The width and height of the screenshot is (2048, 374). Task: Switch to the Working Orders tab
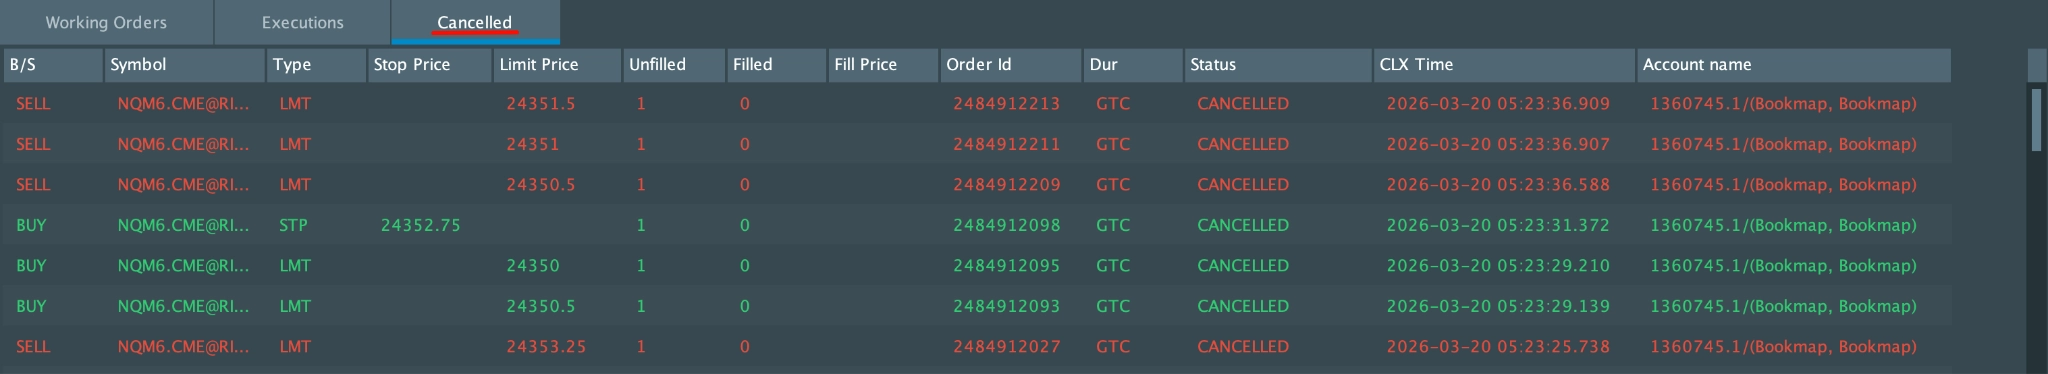[x=106, y=22]
